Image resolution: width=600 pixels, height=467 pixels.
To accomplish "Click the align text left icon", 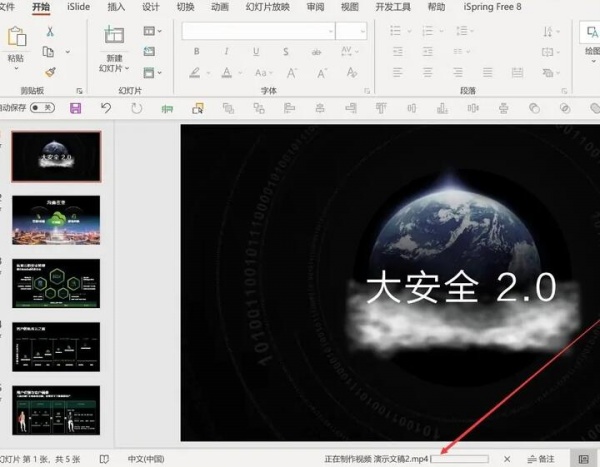I will (398, 72).
